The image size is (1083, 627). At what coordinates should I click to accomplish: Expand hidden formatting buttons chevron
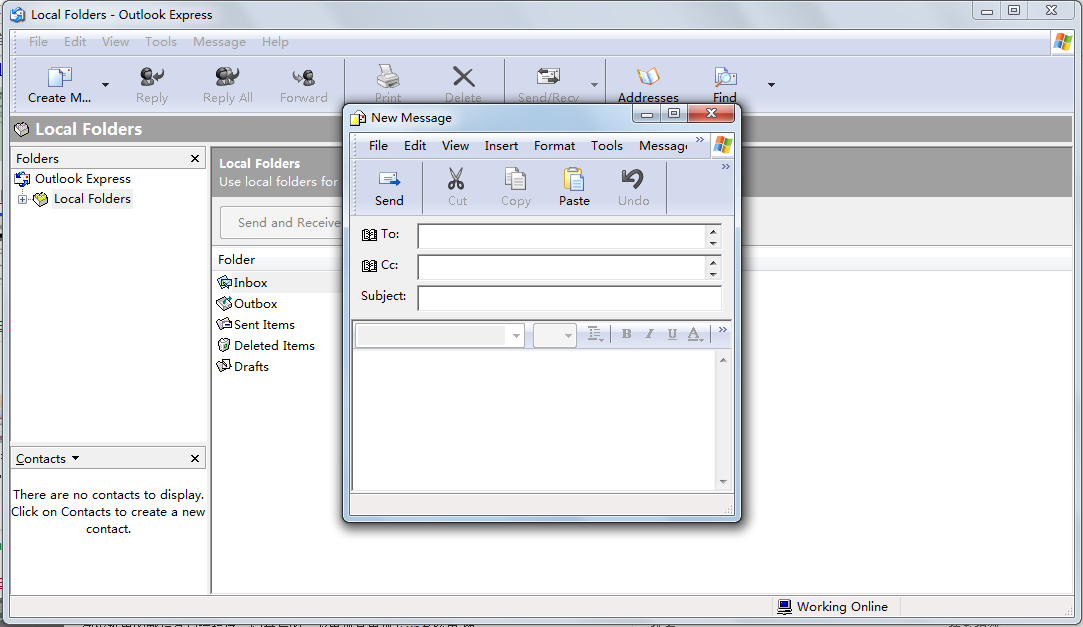click(722, 330)
